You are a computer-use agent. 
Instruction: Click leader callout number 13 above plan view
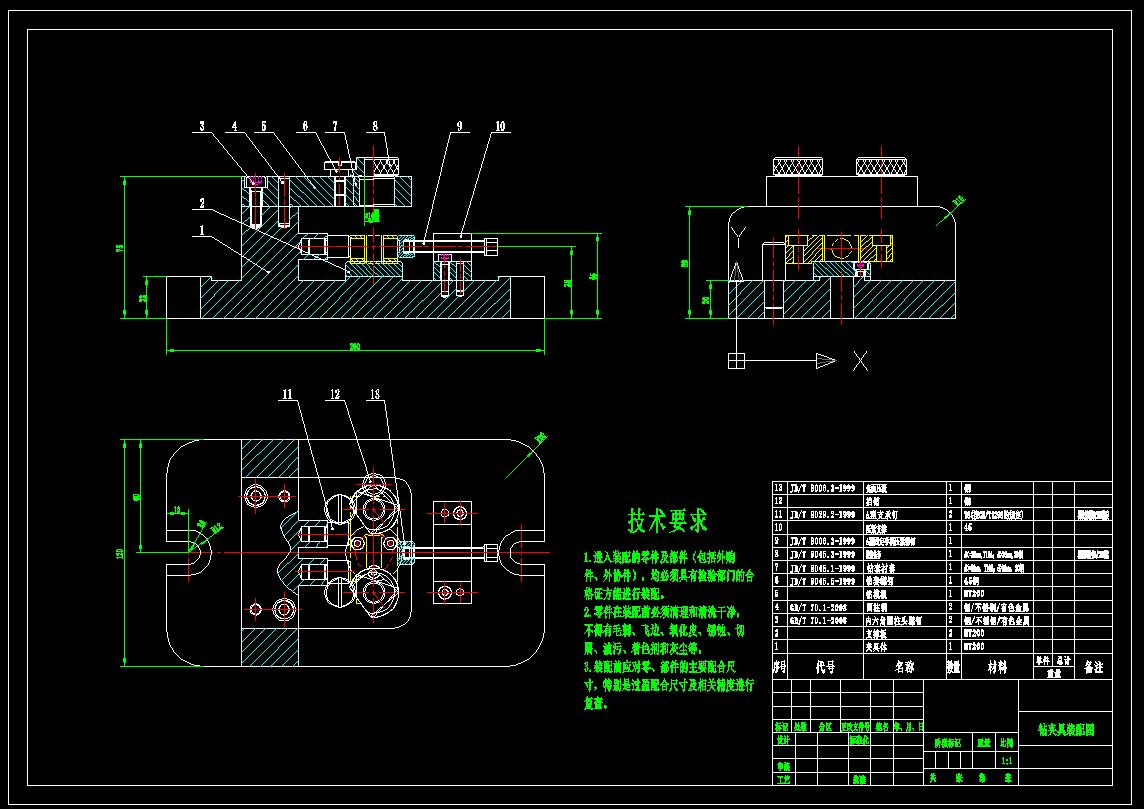click(375, 394)
